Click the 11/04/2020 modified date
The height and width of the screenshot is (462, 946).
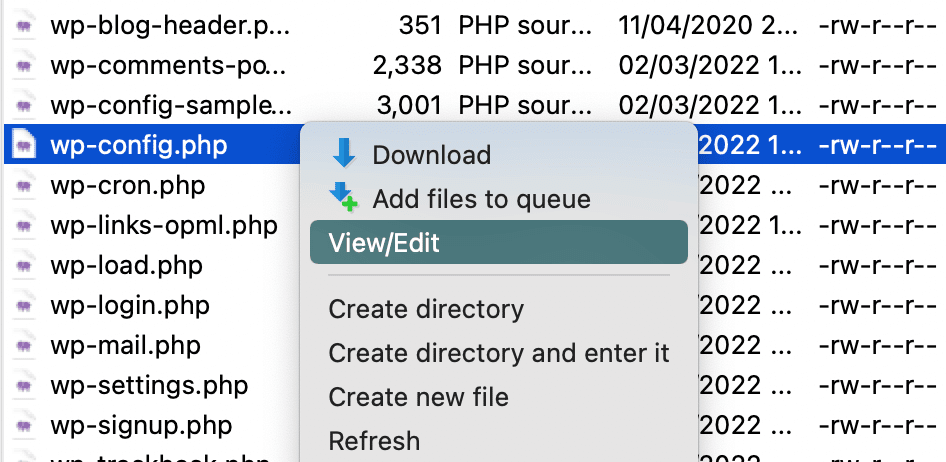click(710, 25)
